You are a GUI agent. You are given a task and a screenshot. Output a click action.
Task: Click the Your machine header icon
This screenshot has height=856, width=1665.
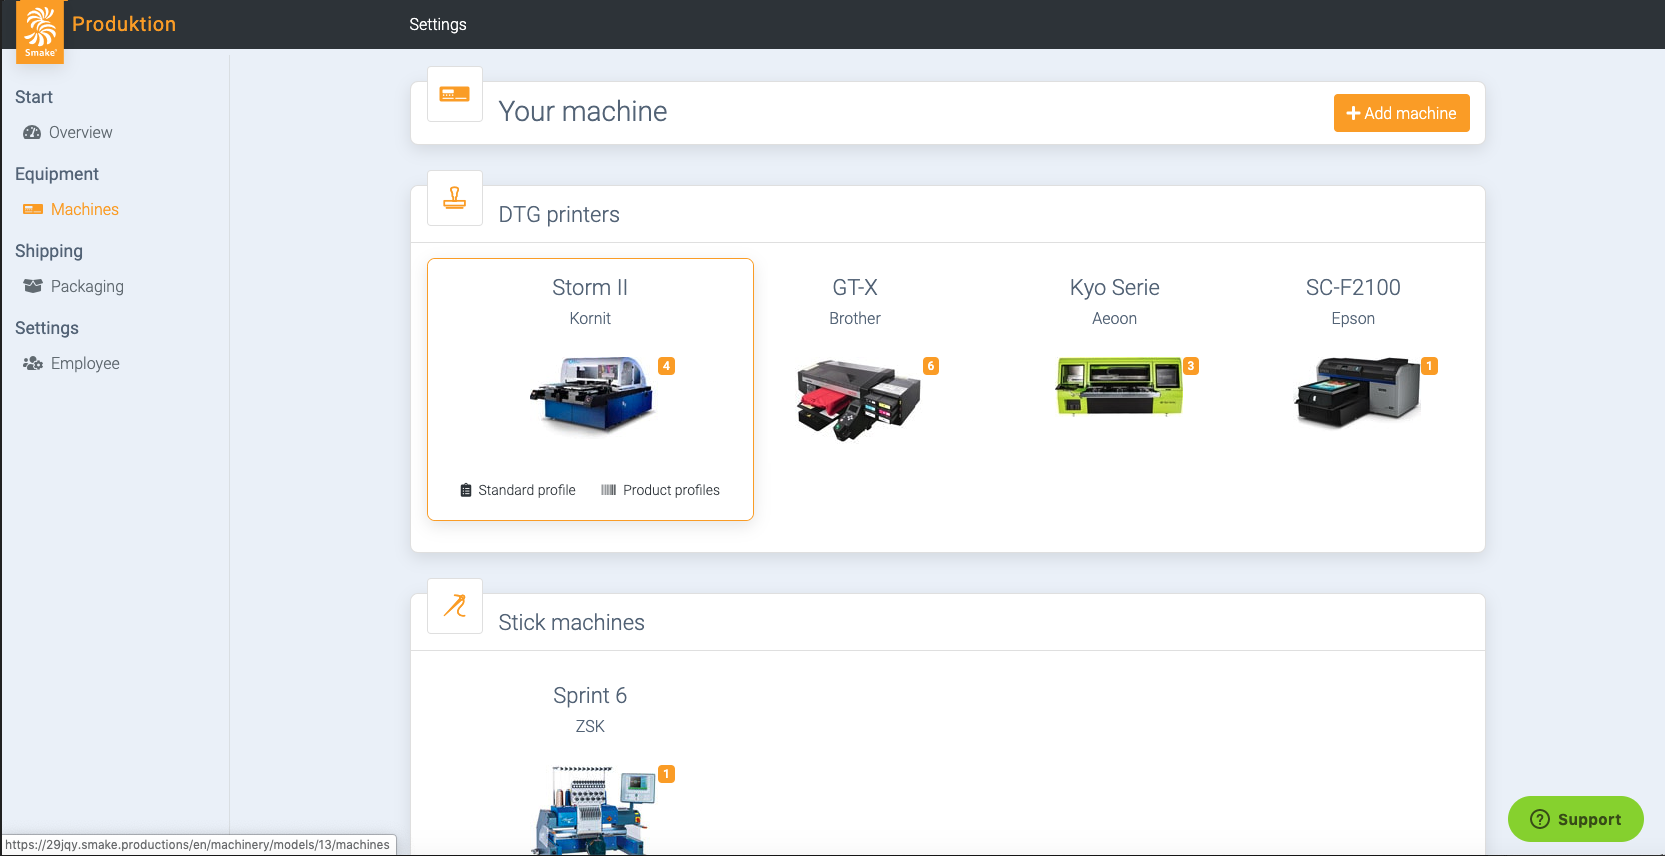tap(455, 94)
